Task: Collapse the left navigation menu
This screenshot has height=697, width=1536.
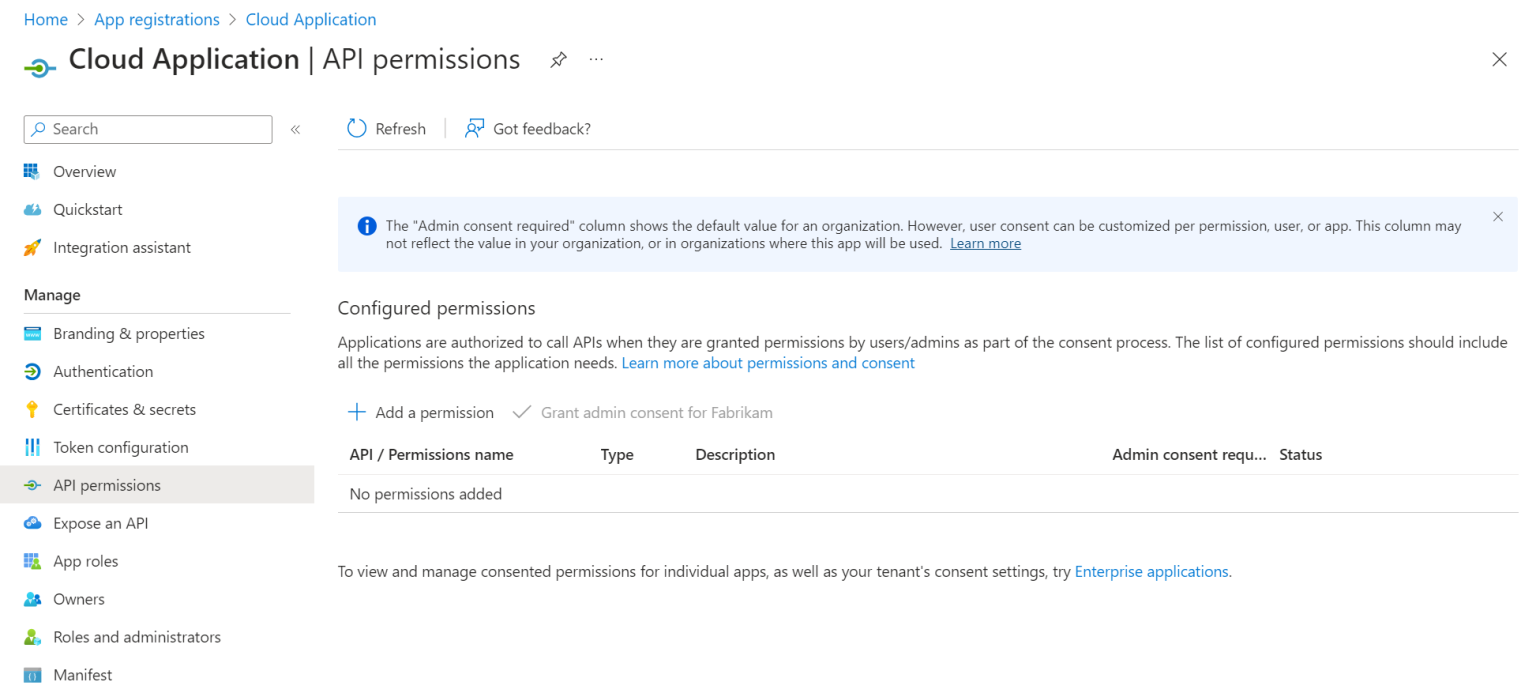Action: 295,130
